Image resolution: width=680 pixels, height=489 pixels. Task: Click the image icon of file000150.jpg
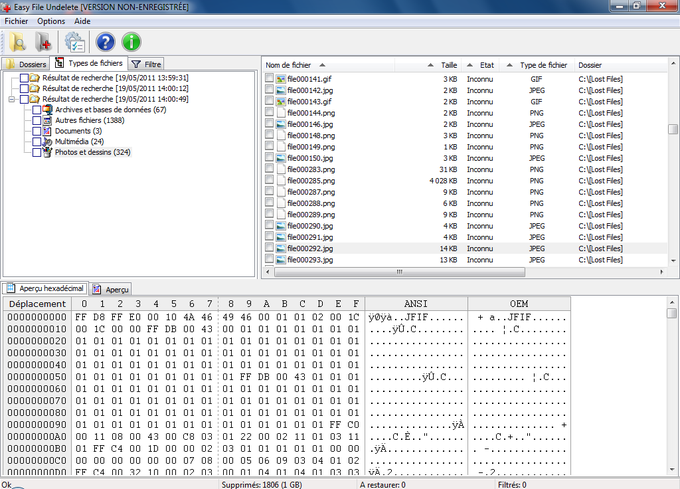point(281,158)
